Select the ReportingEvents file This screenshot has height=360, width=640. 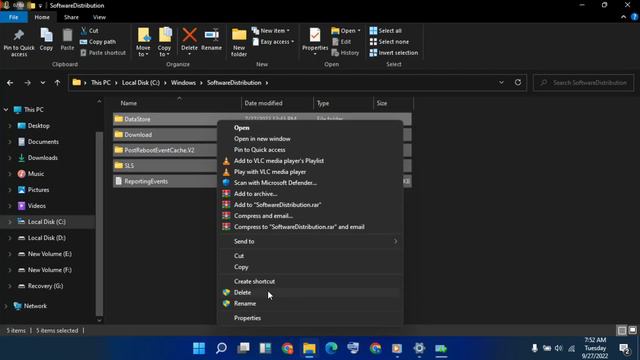click(146, 181)
